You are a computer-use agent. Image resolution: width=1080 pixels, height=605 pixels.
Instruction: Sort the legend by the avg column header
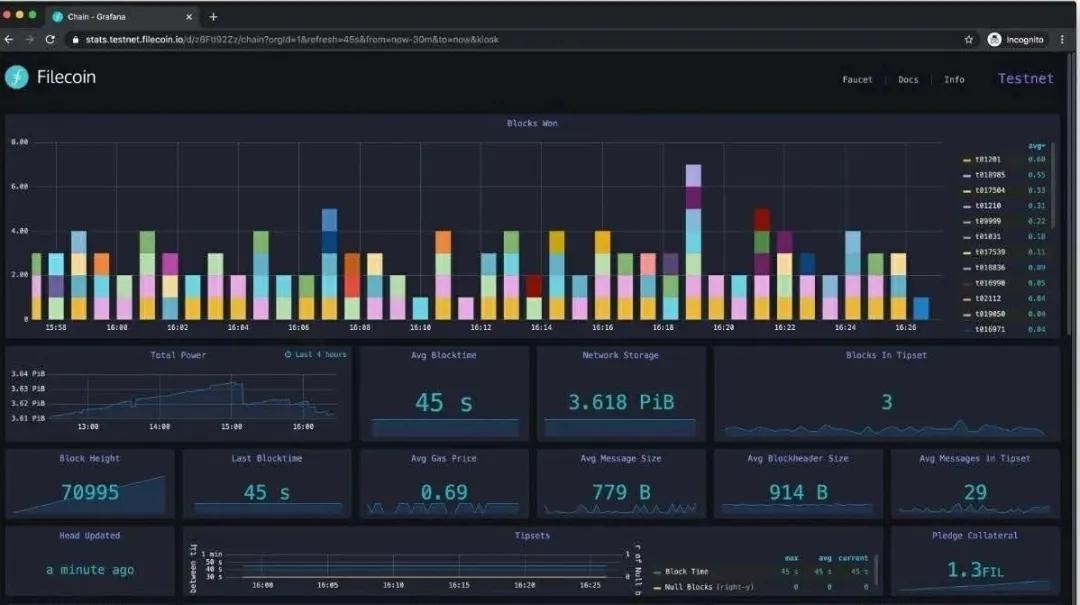click(x=1036, y=146)
